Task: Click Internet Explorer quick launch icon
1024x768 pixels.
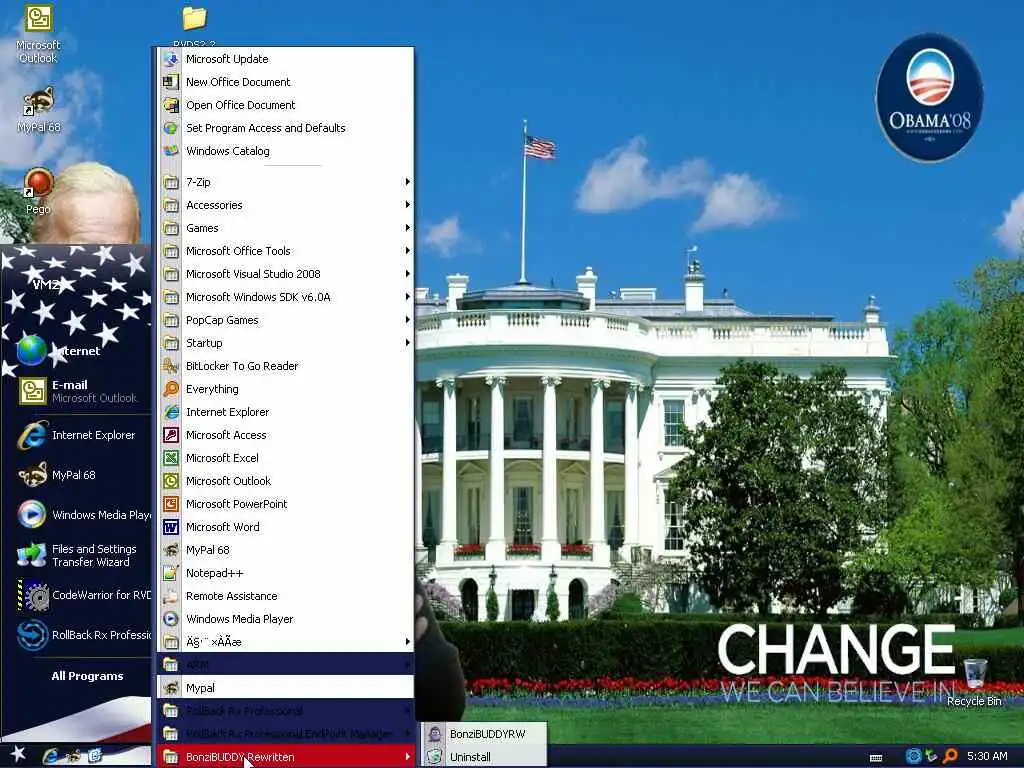Action: [x=52, y=756]
